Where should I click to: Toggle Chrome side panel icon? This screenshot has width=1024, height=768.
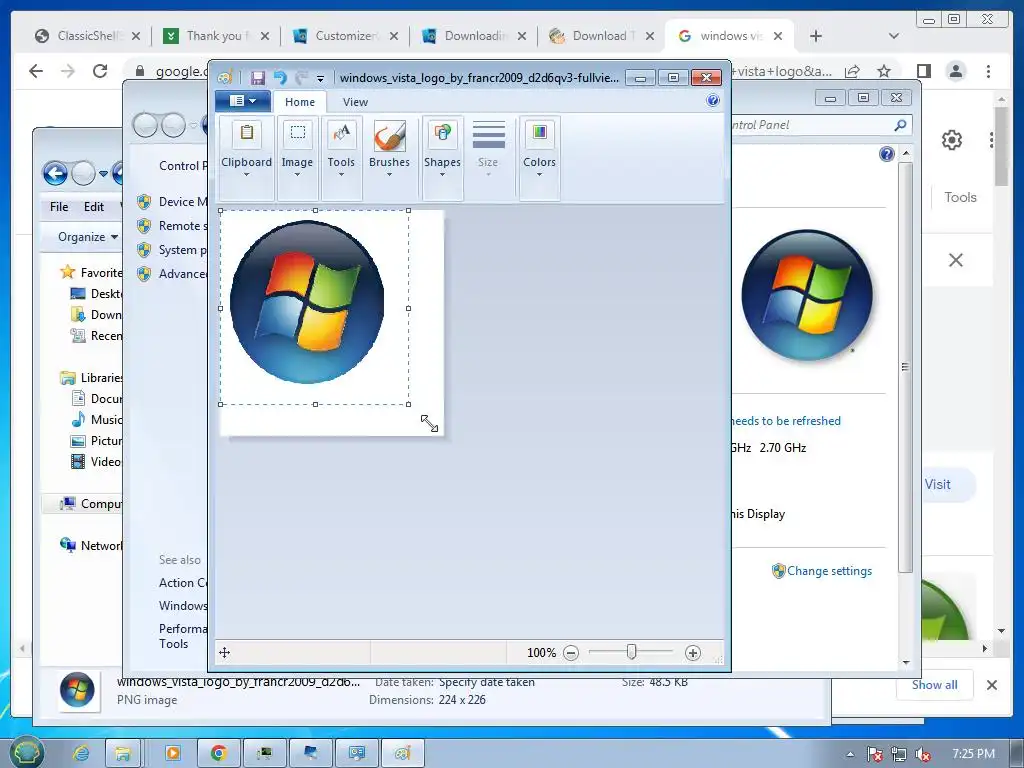coord(923,71)
